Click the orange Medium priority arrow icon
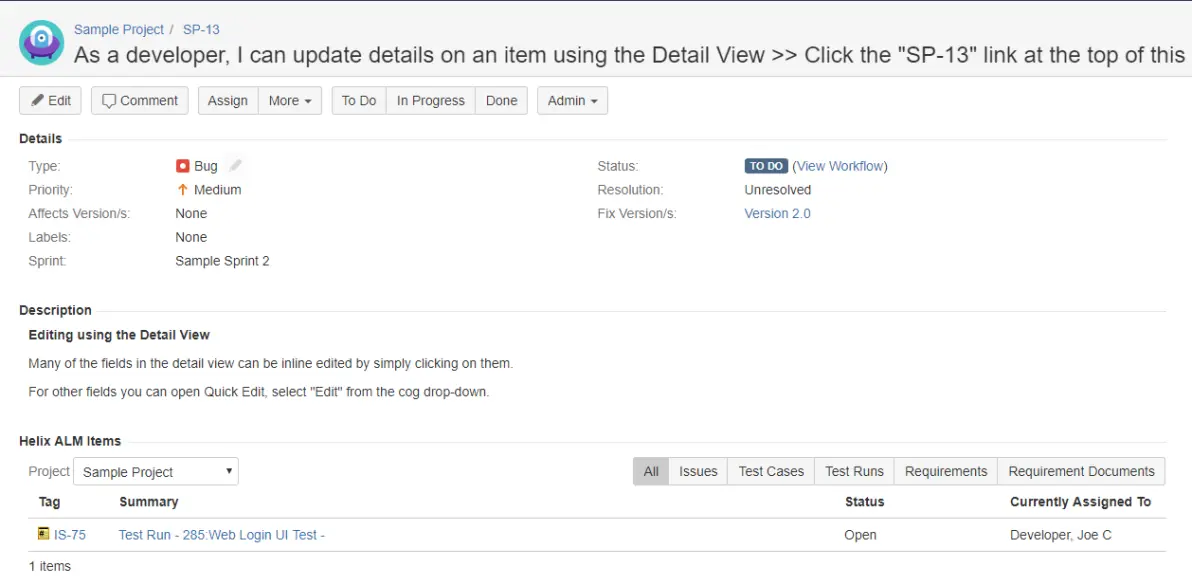 pos(182,190)
